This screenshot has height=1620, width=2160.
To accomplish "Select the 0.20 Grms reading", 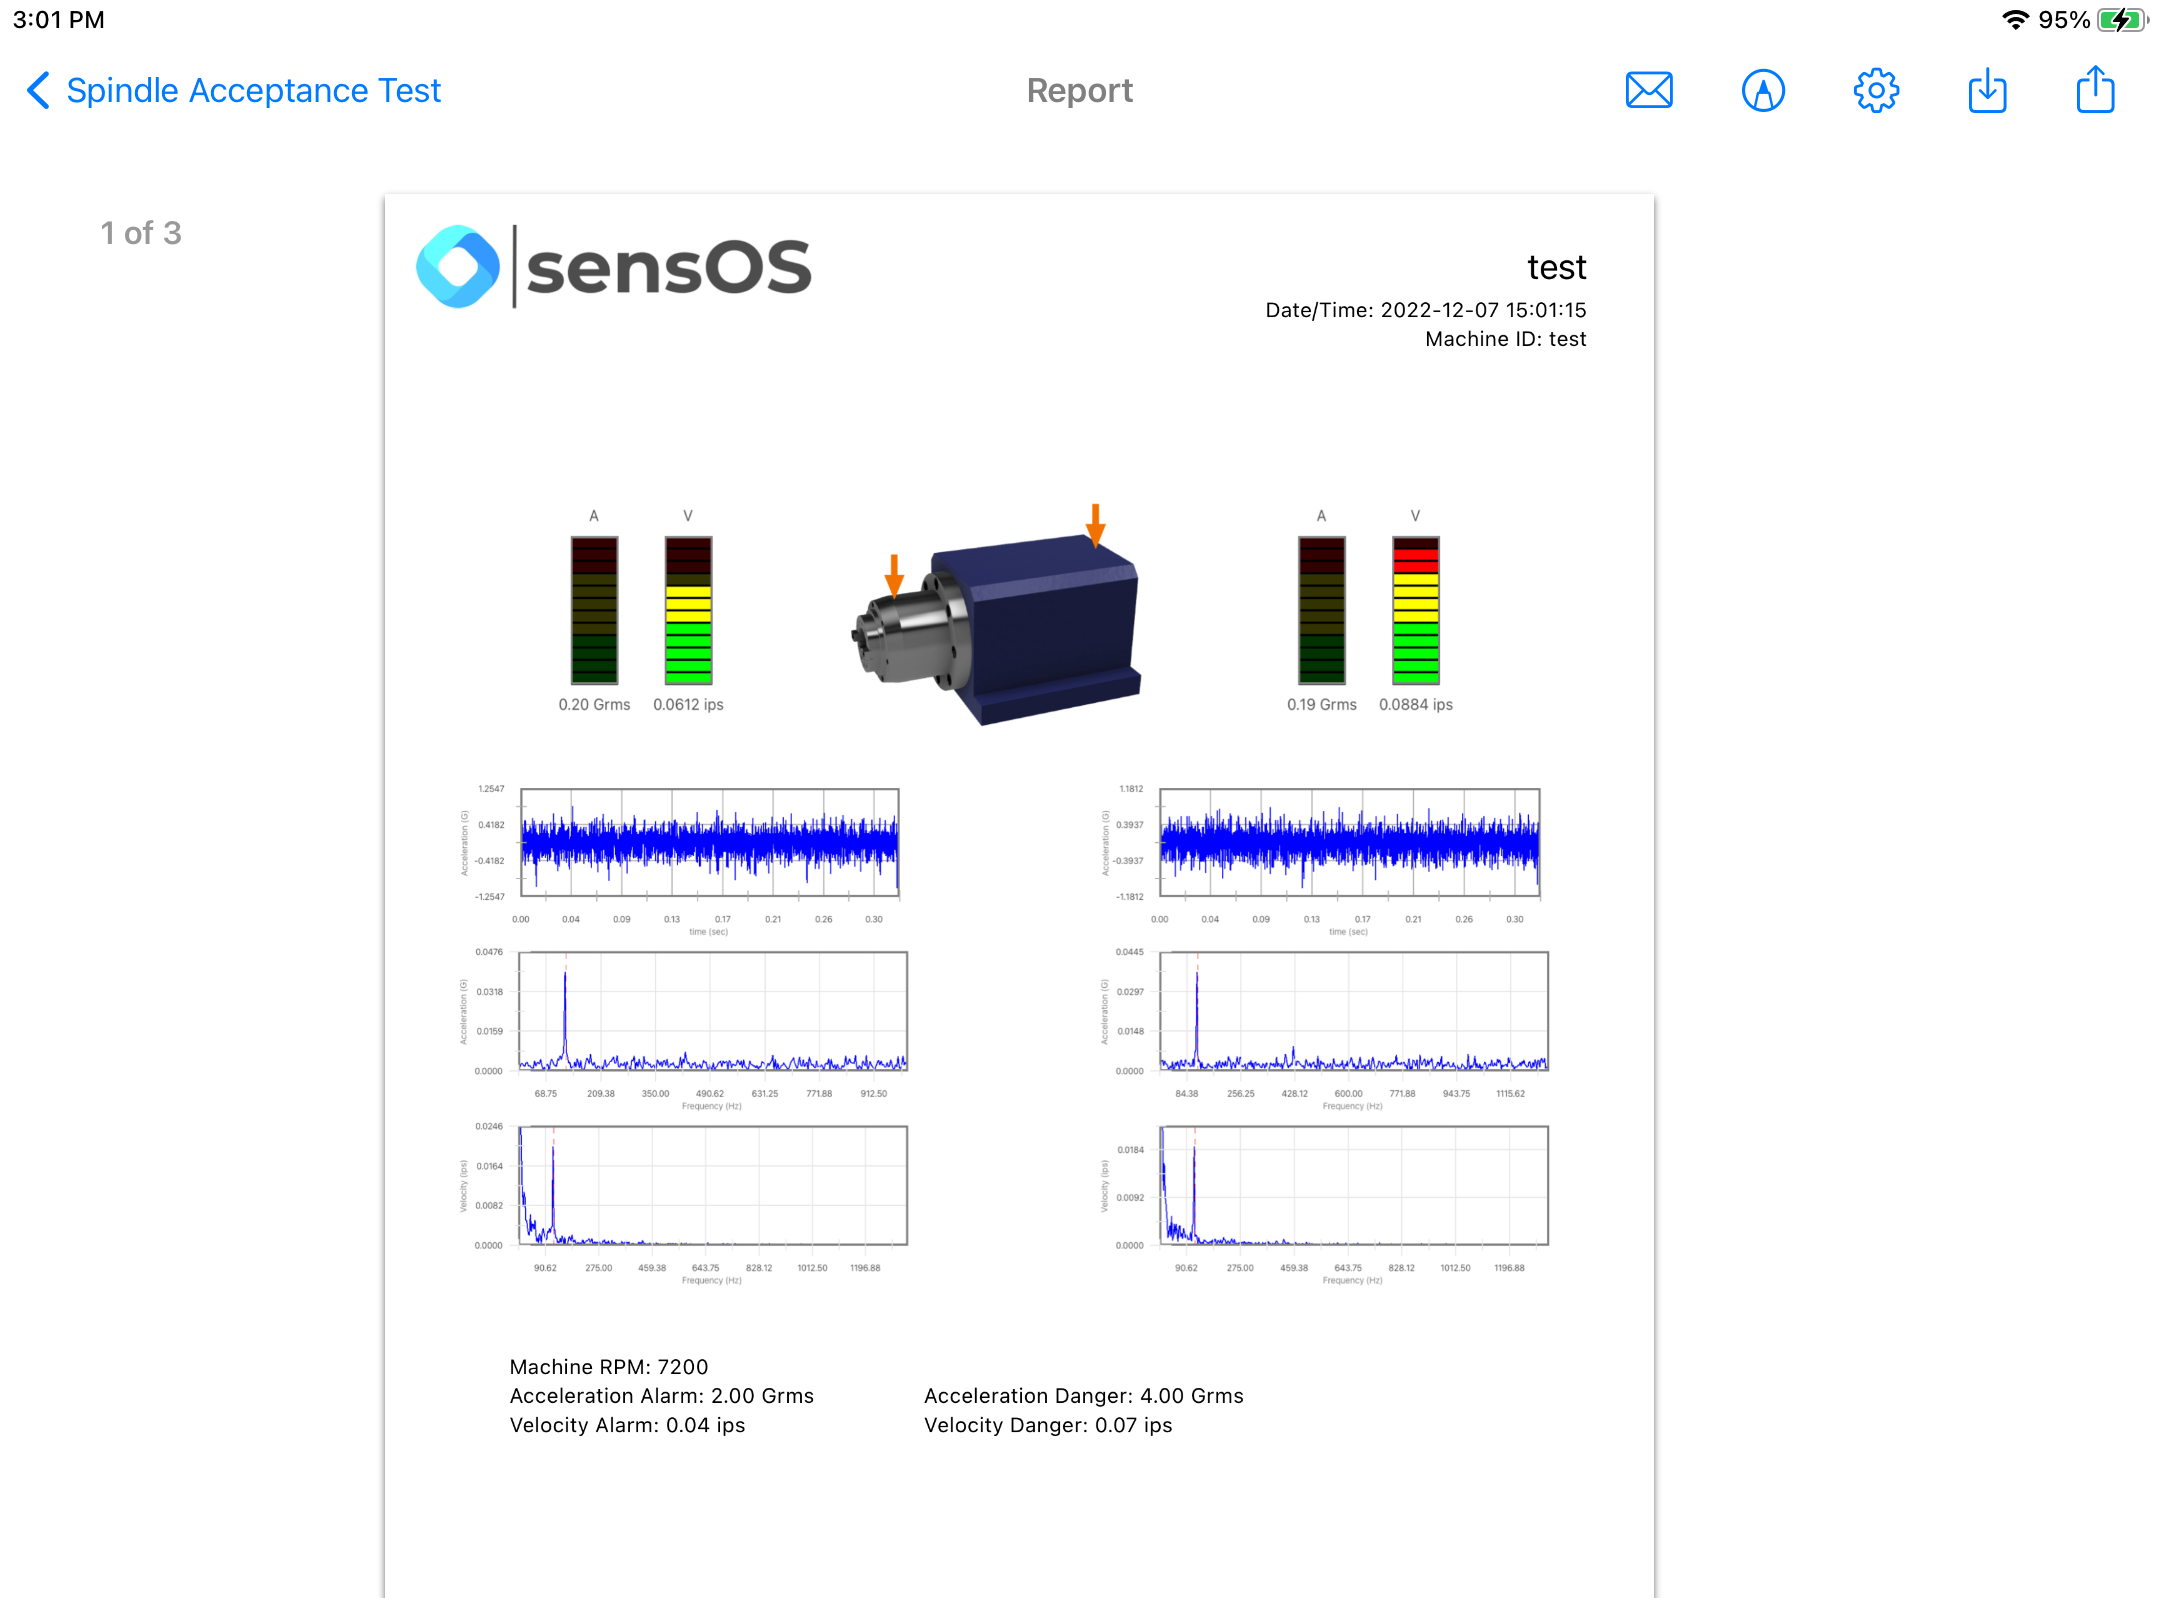I will (594, 705).
